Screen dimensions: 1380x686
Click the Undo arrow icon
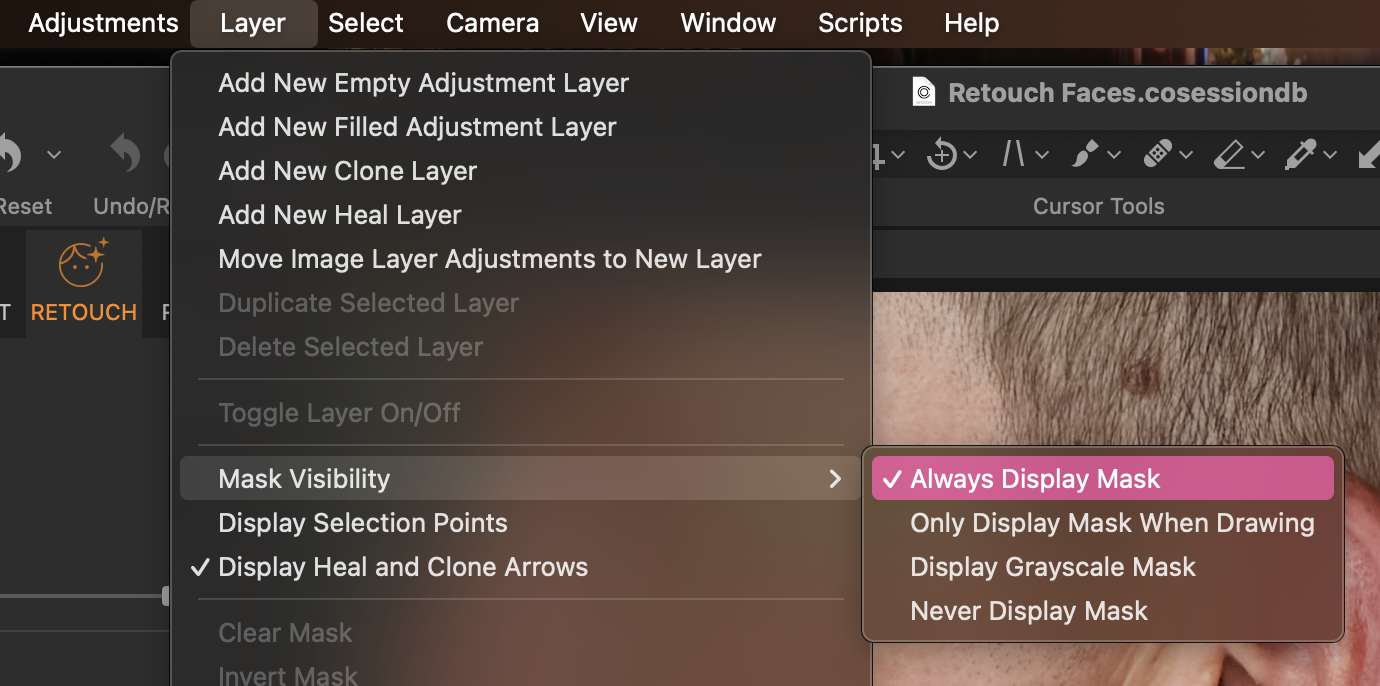[x=125, y=155]
